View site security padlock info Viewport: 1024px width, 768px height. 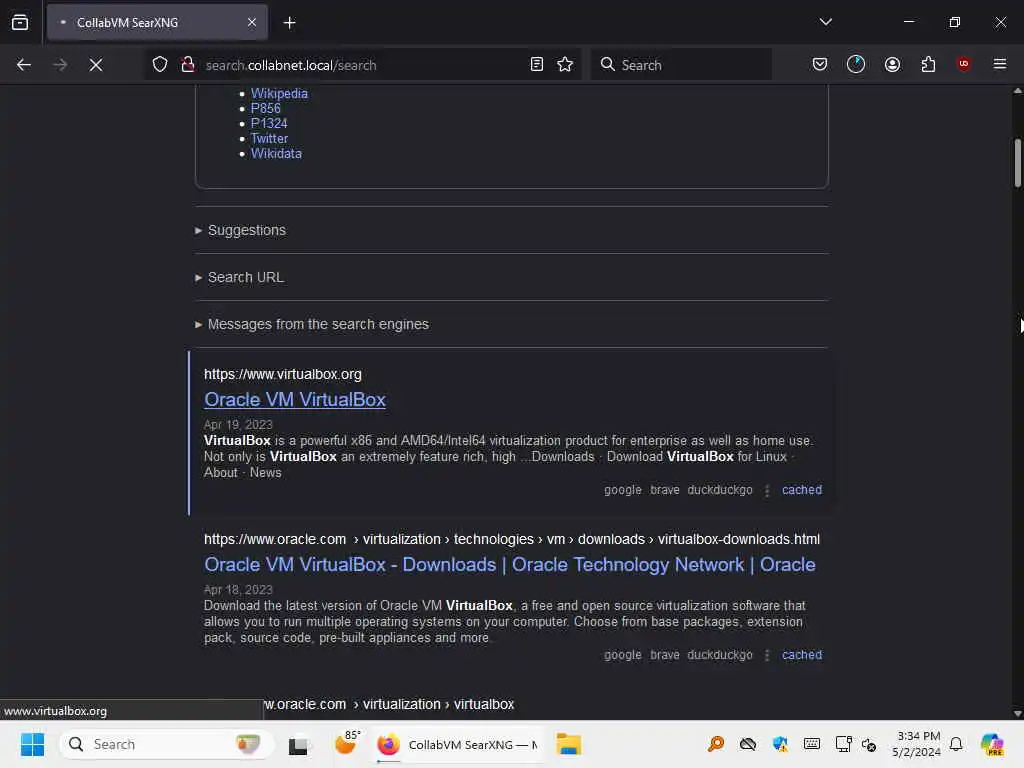tap(188, 65)
